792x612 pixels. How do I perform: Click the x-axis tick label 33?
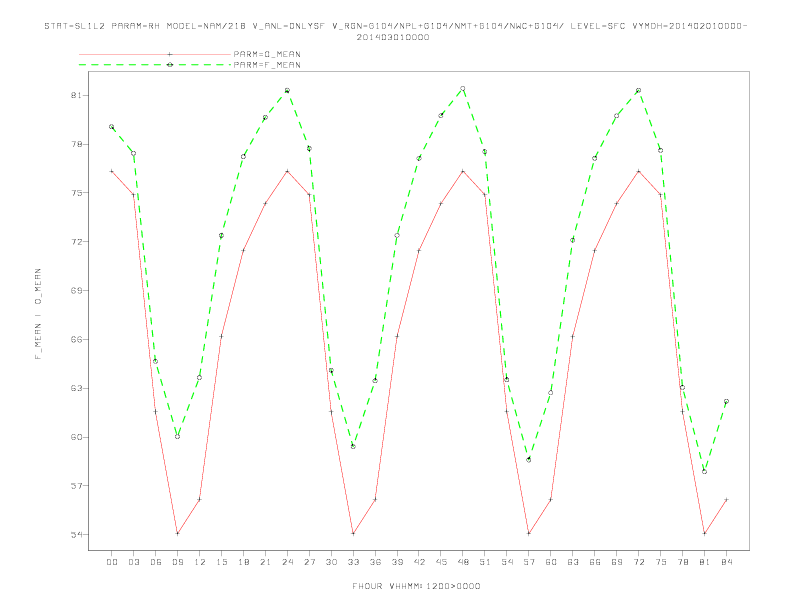353,562
